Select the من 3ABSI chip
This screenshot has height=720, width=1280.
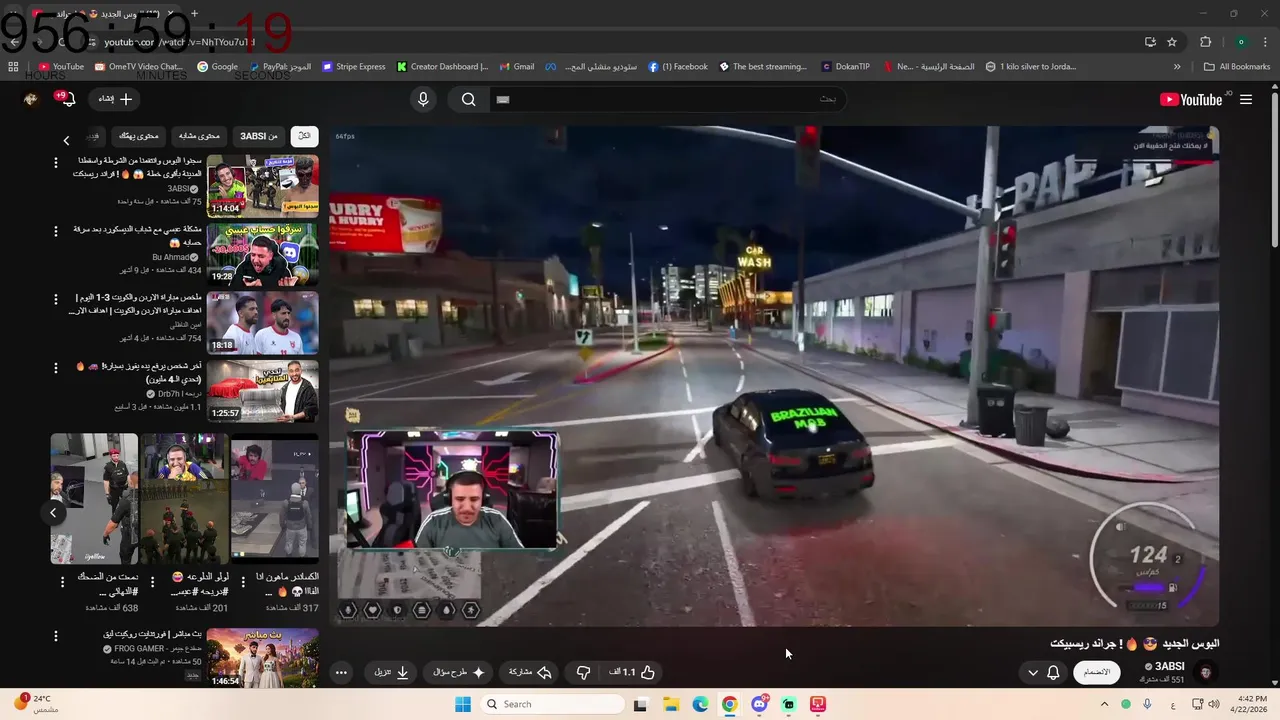tap(258, 136)
